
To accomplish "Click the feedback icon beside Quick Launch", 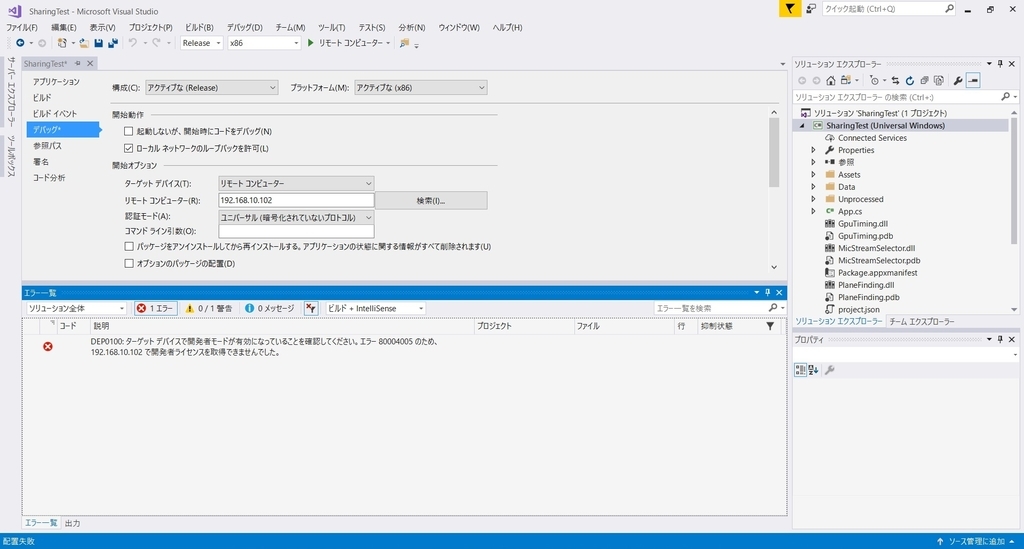I will pos(811,8).
